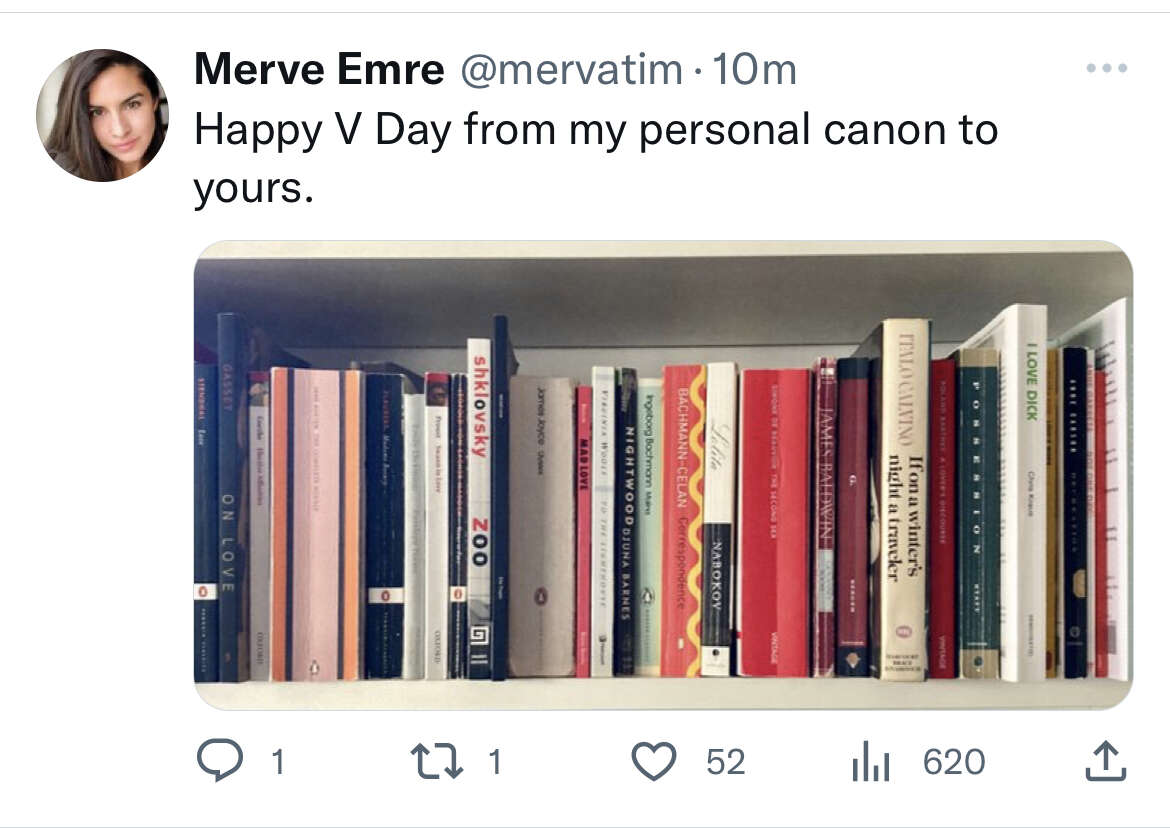Share tweet via upload arrow icon

click(x=1106, y=760)
